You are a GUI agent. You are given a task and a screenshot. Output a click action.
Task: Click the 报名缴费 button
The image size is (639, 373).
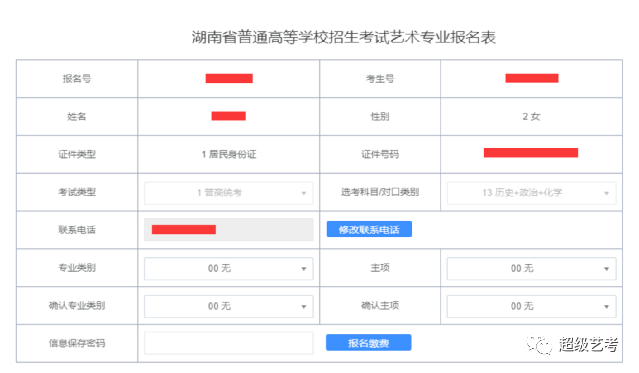pyautogui.click(x=368, y=342)
